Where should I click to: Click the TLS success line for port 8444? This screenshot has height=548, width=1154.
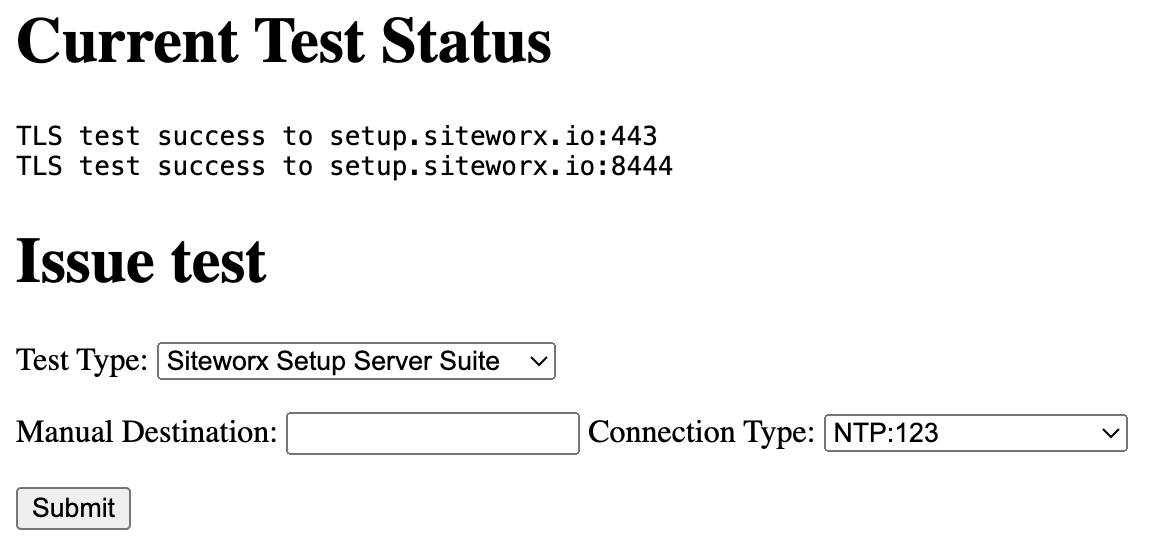point(344,166)
